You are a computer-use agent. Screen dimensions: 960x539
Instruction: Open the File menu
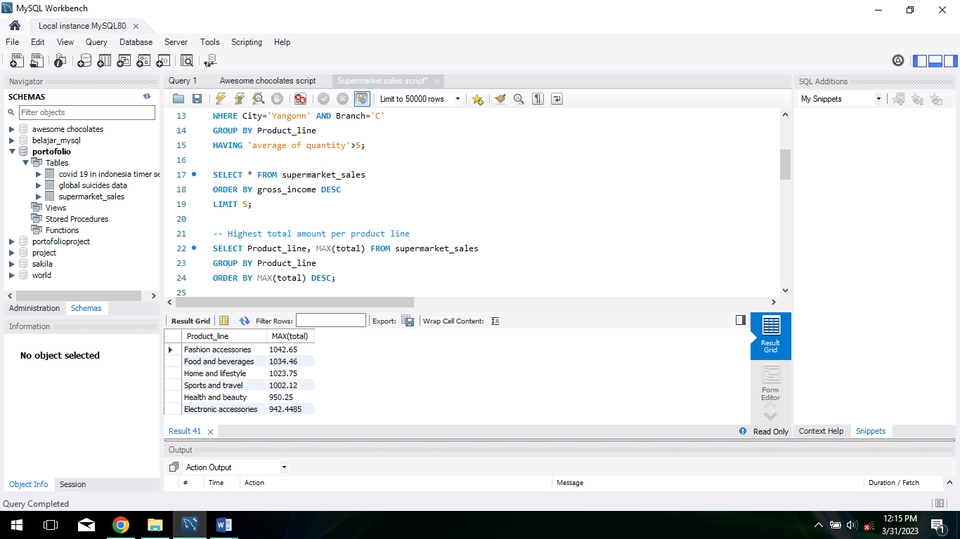coord(12,42)
